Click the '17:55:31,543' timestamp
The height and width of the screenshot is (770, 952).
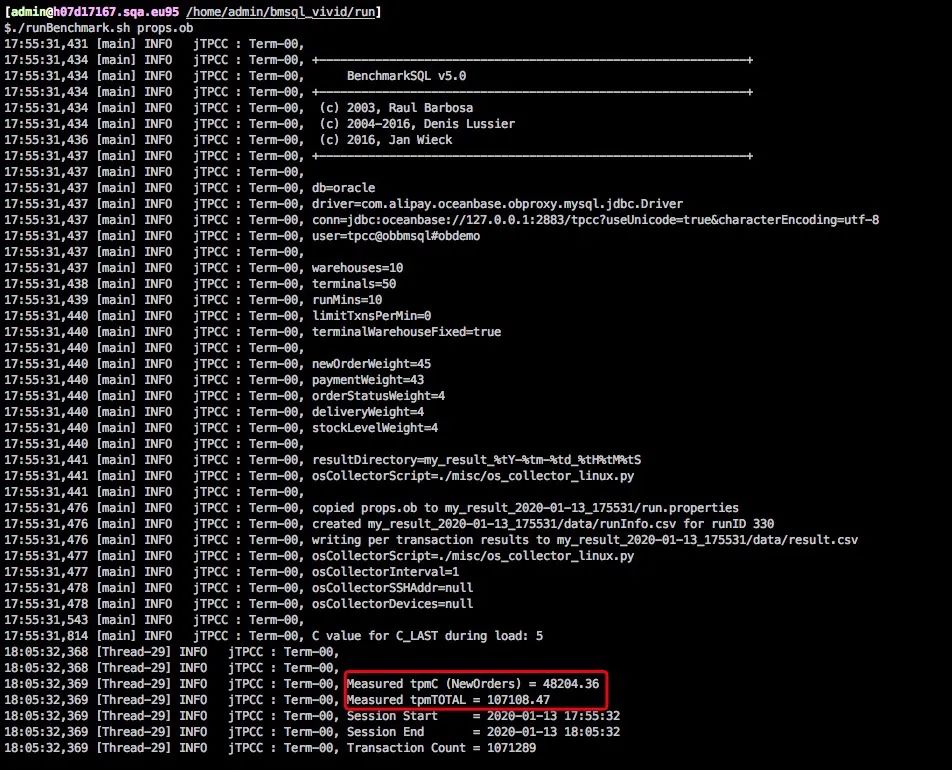click(46, 620)
